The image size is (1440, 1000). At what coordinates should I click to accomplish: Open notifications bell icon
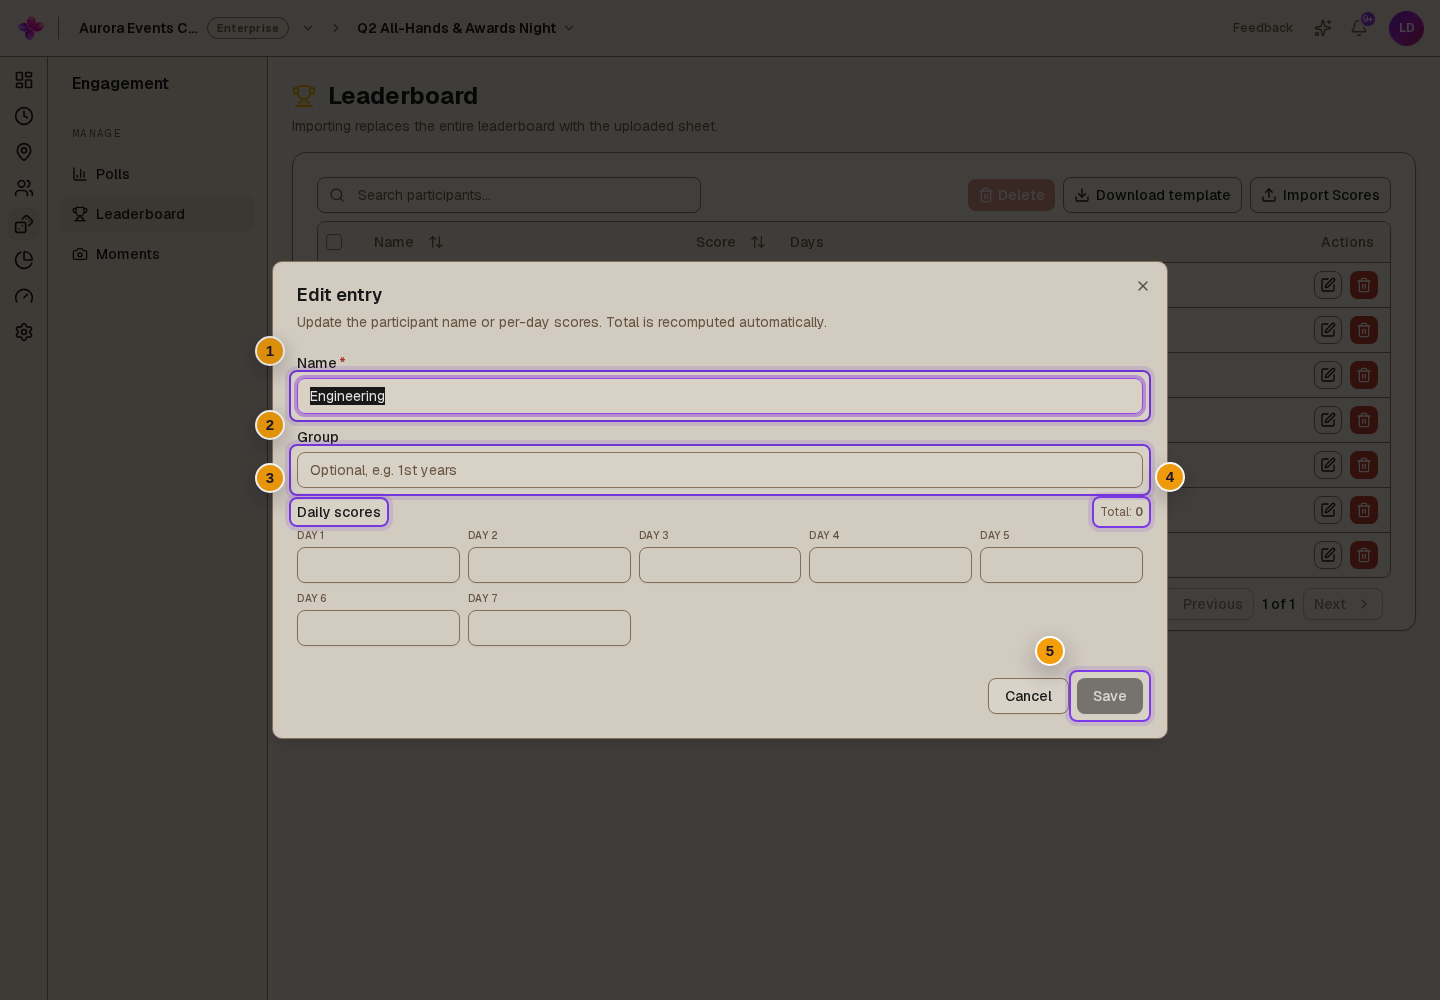(x=1359, y=28)
